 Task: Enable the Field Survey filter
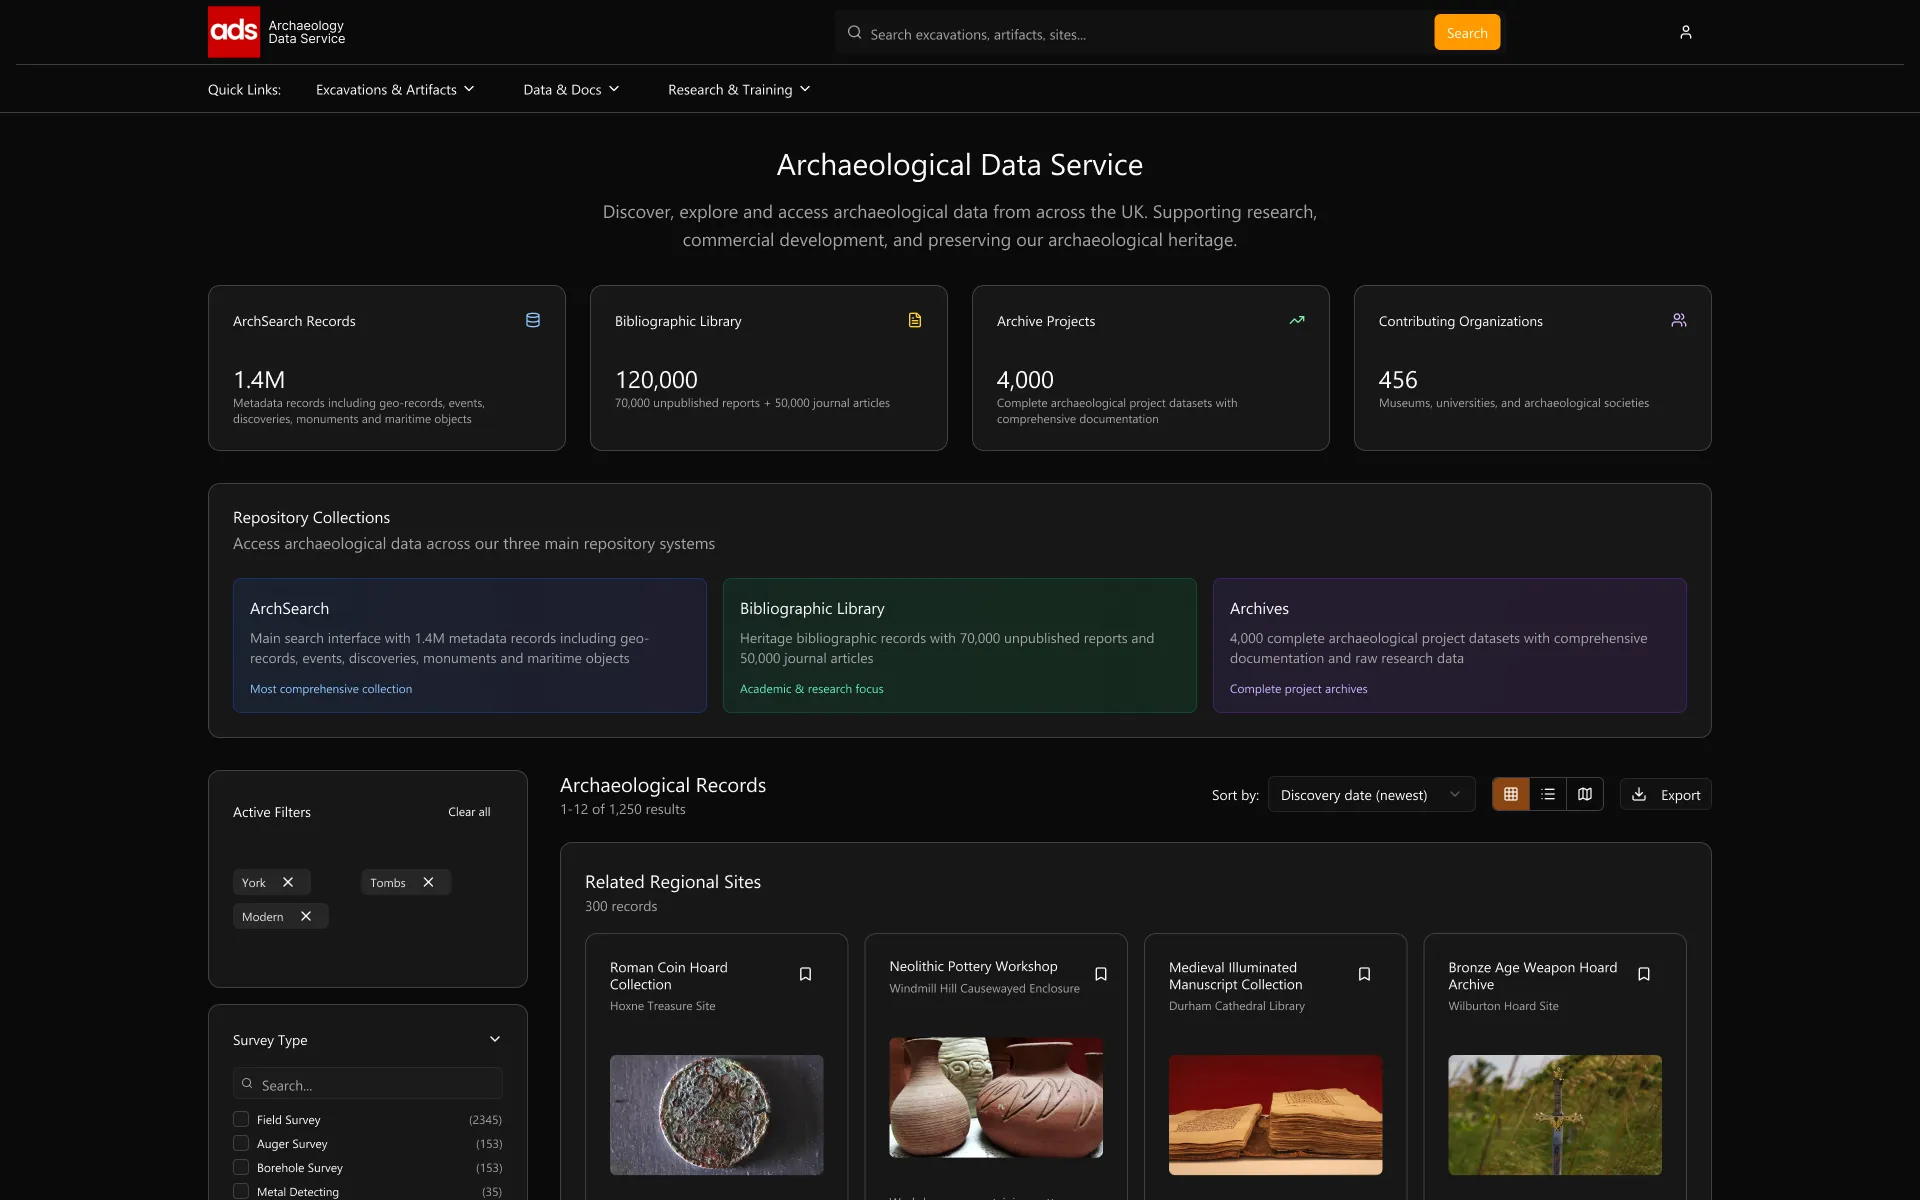click(x=240, y=1119)
